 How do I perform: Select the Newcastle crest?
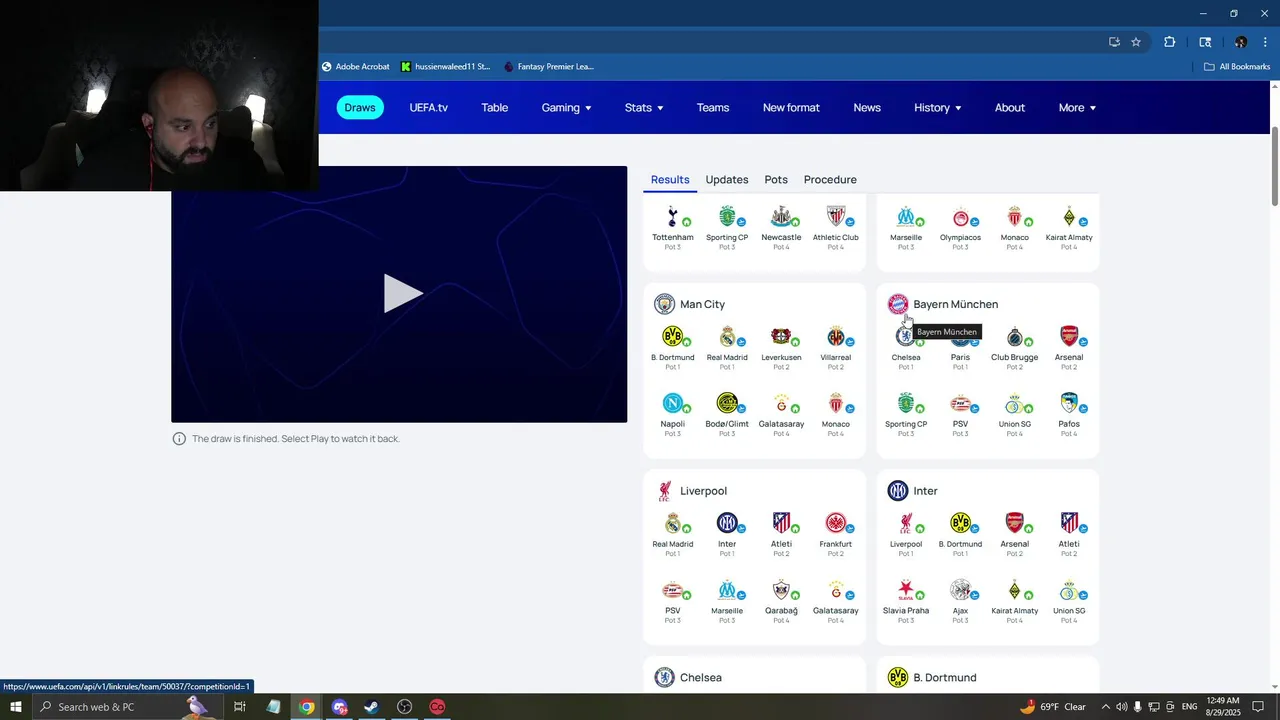(781, 216)
